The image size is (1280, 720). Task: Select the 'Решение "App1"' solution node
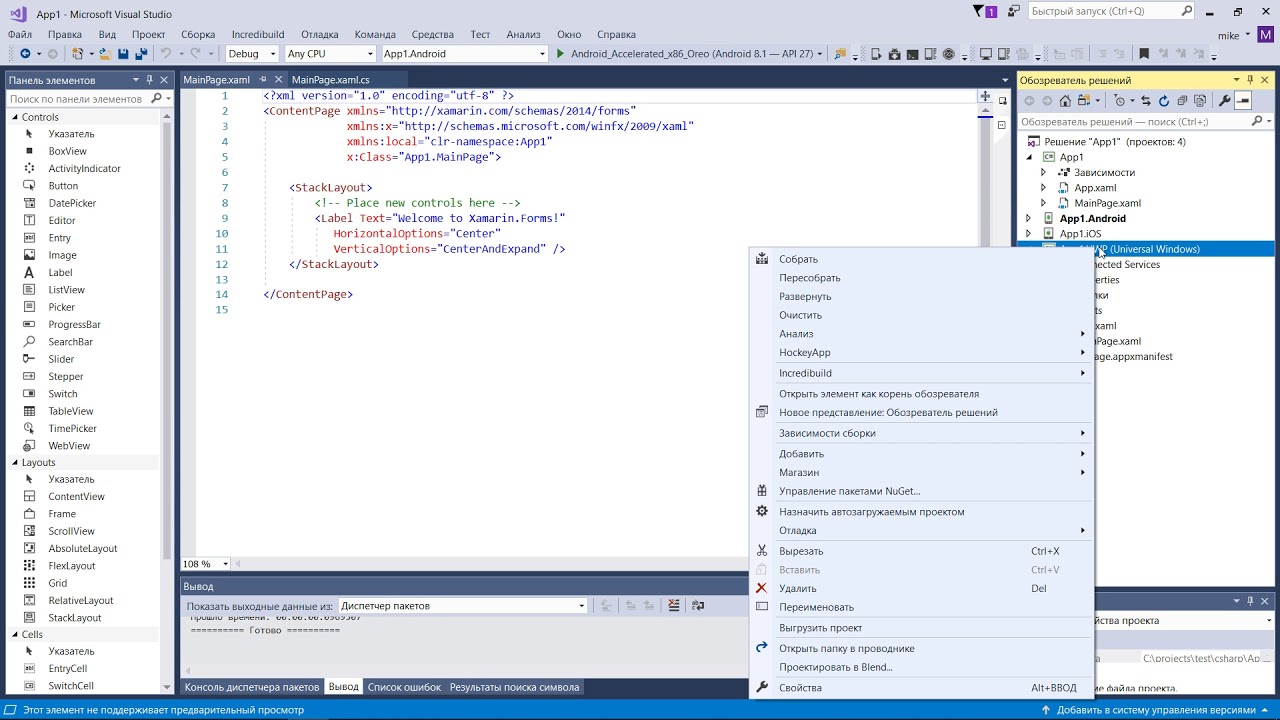(x=1115, y=142)
